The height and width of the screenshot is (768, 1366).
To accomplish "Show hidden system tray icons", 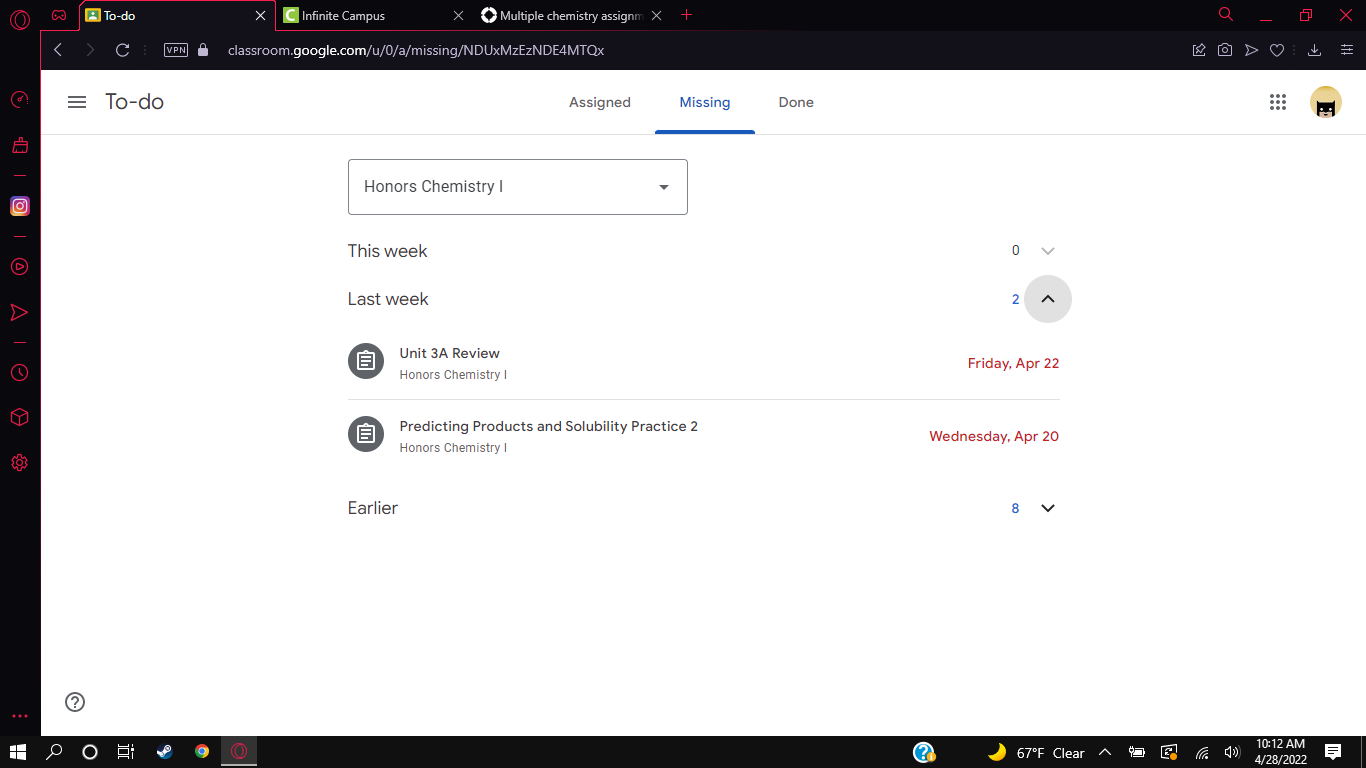I will [1105, 753].
